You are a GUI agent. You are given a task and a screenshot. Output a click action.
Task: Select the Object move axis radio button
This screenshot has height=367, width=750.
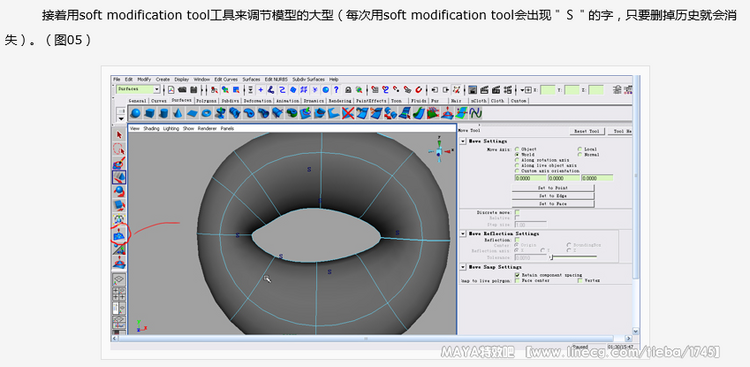coord(517,149)
